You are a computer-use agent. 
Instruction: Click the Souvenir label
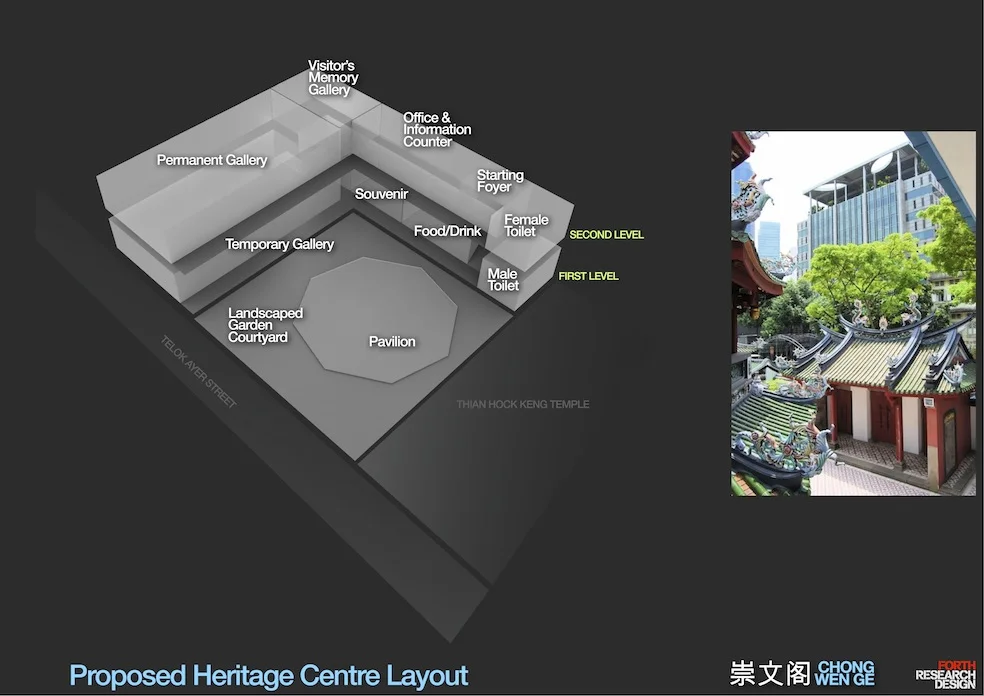click(x=382, y=194)
